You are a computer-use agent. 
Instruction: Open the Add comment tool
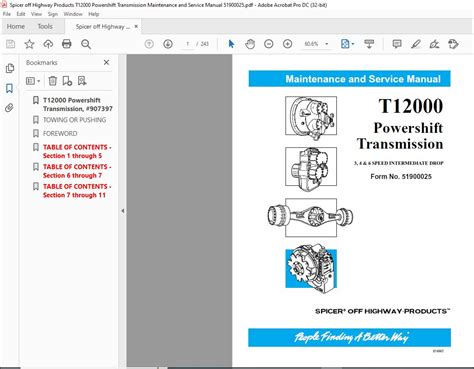click(397, 44)
